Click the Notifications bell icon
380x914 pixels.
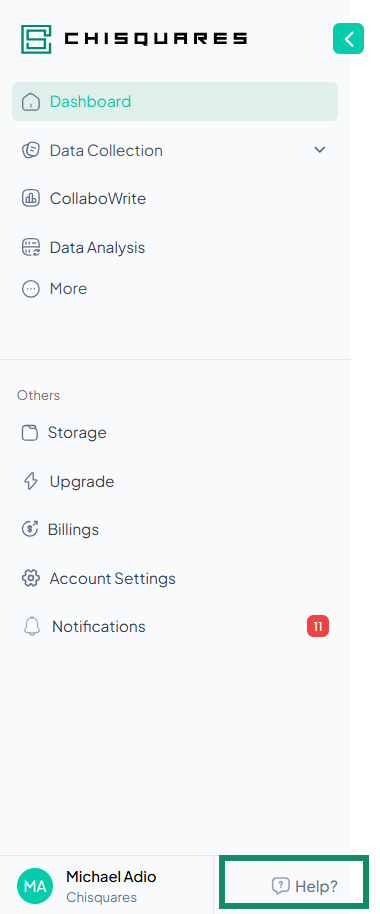31,627
